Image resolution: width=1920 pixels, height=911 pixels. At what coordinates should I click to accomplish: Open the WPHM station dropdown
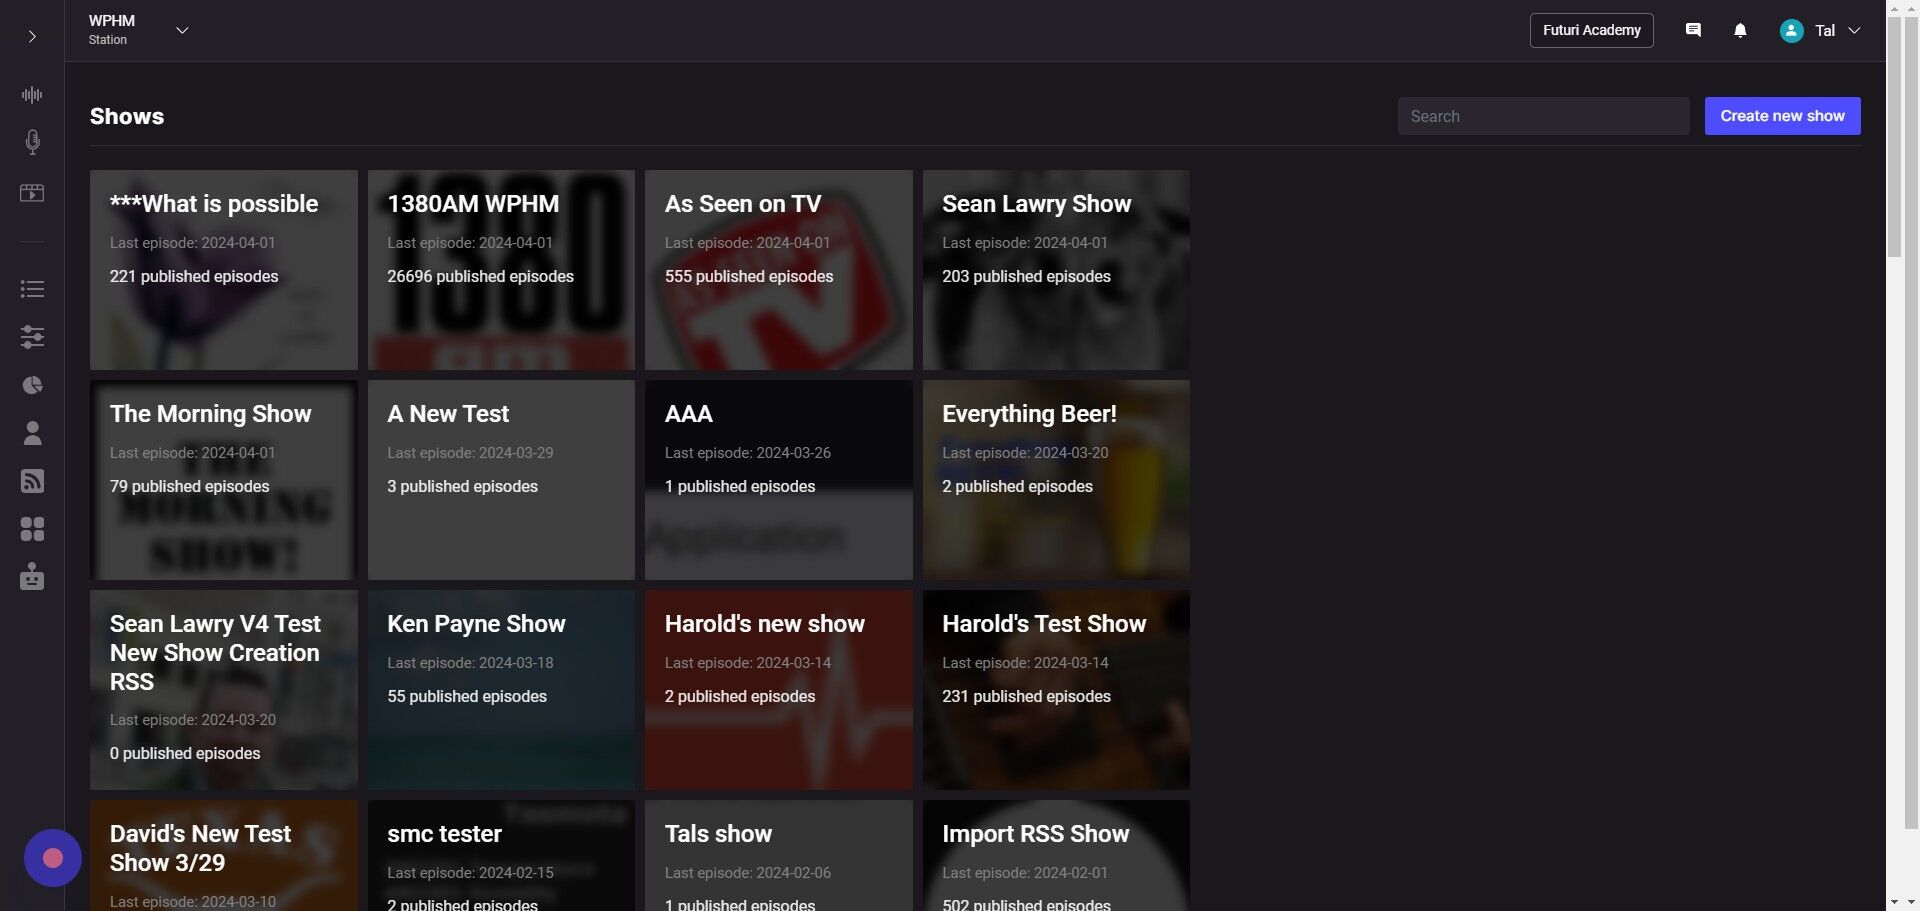coord(138,30)
